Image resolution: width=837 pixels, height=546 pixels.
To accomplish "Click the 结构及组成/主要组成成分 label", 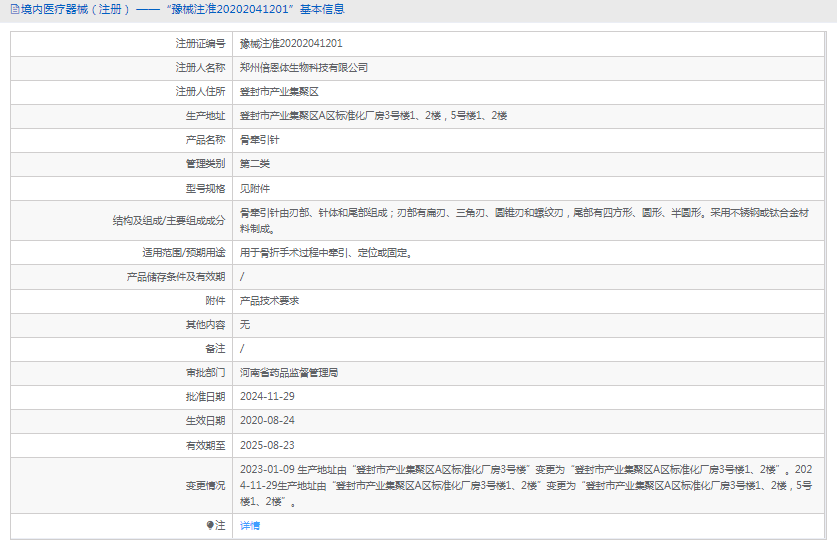I will (169, 220).
